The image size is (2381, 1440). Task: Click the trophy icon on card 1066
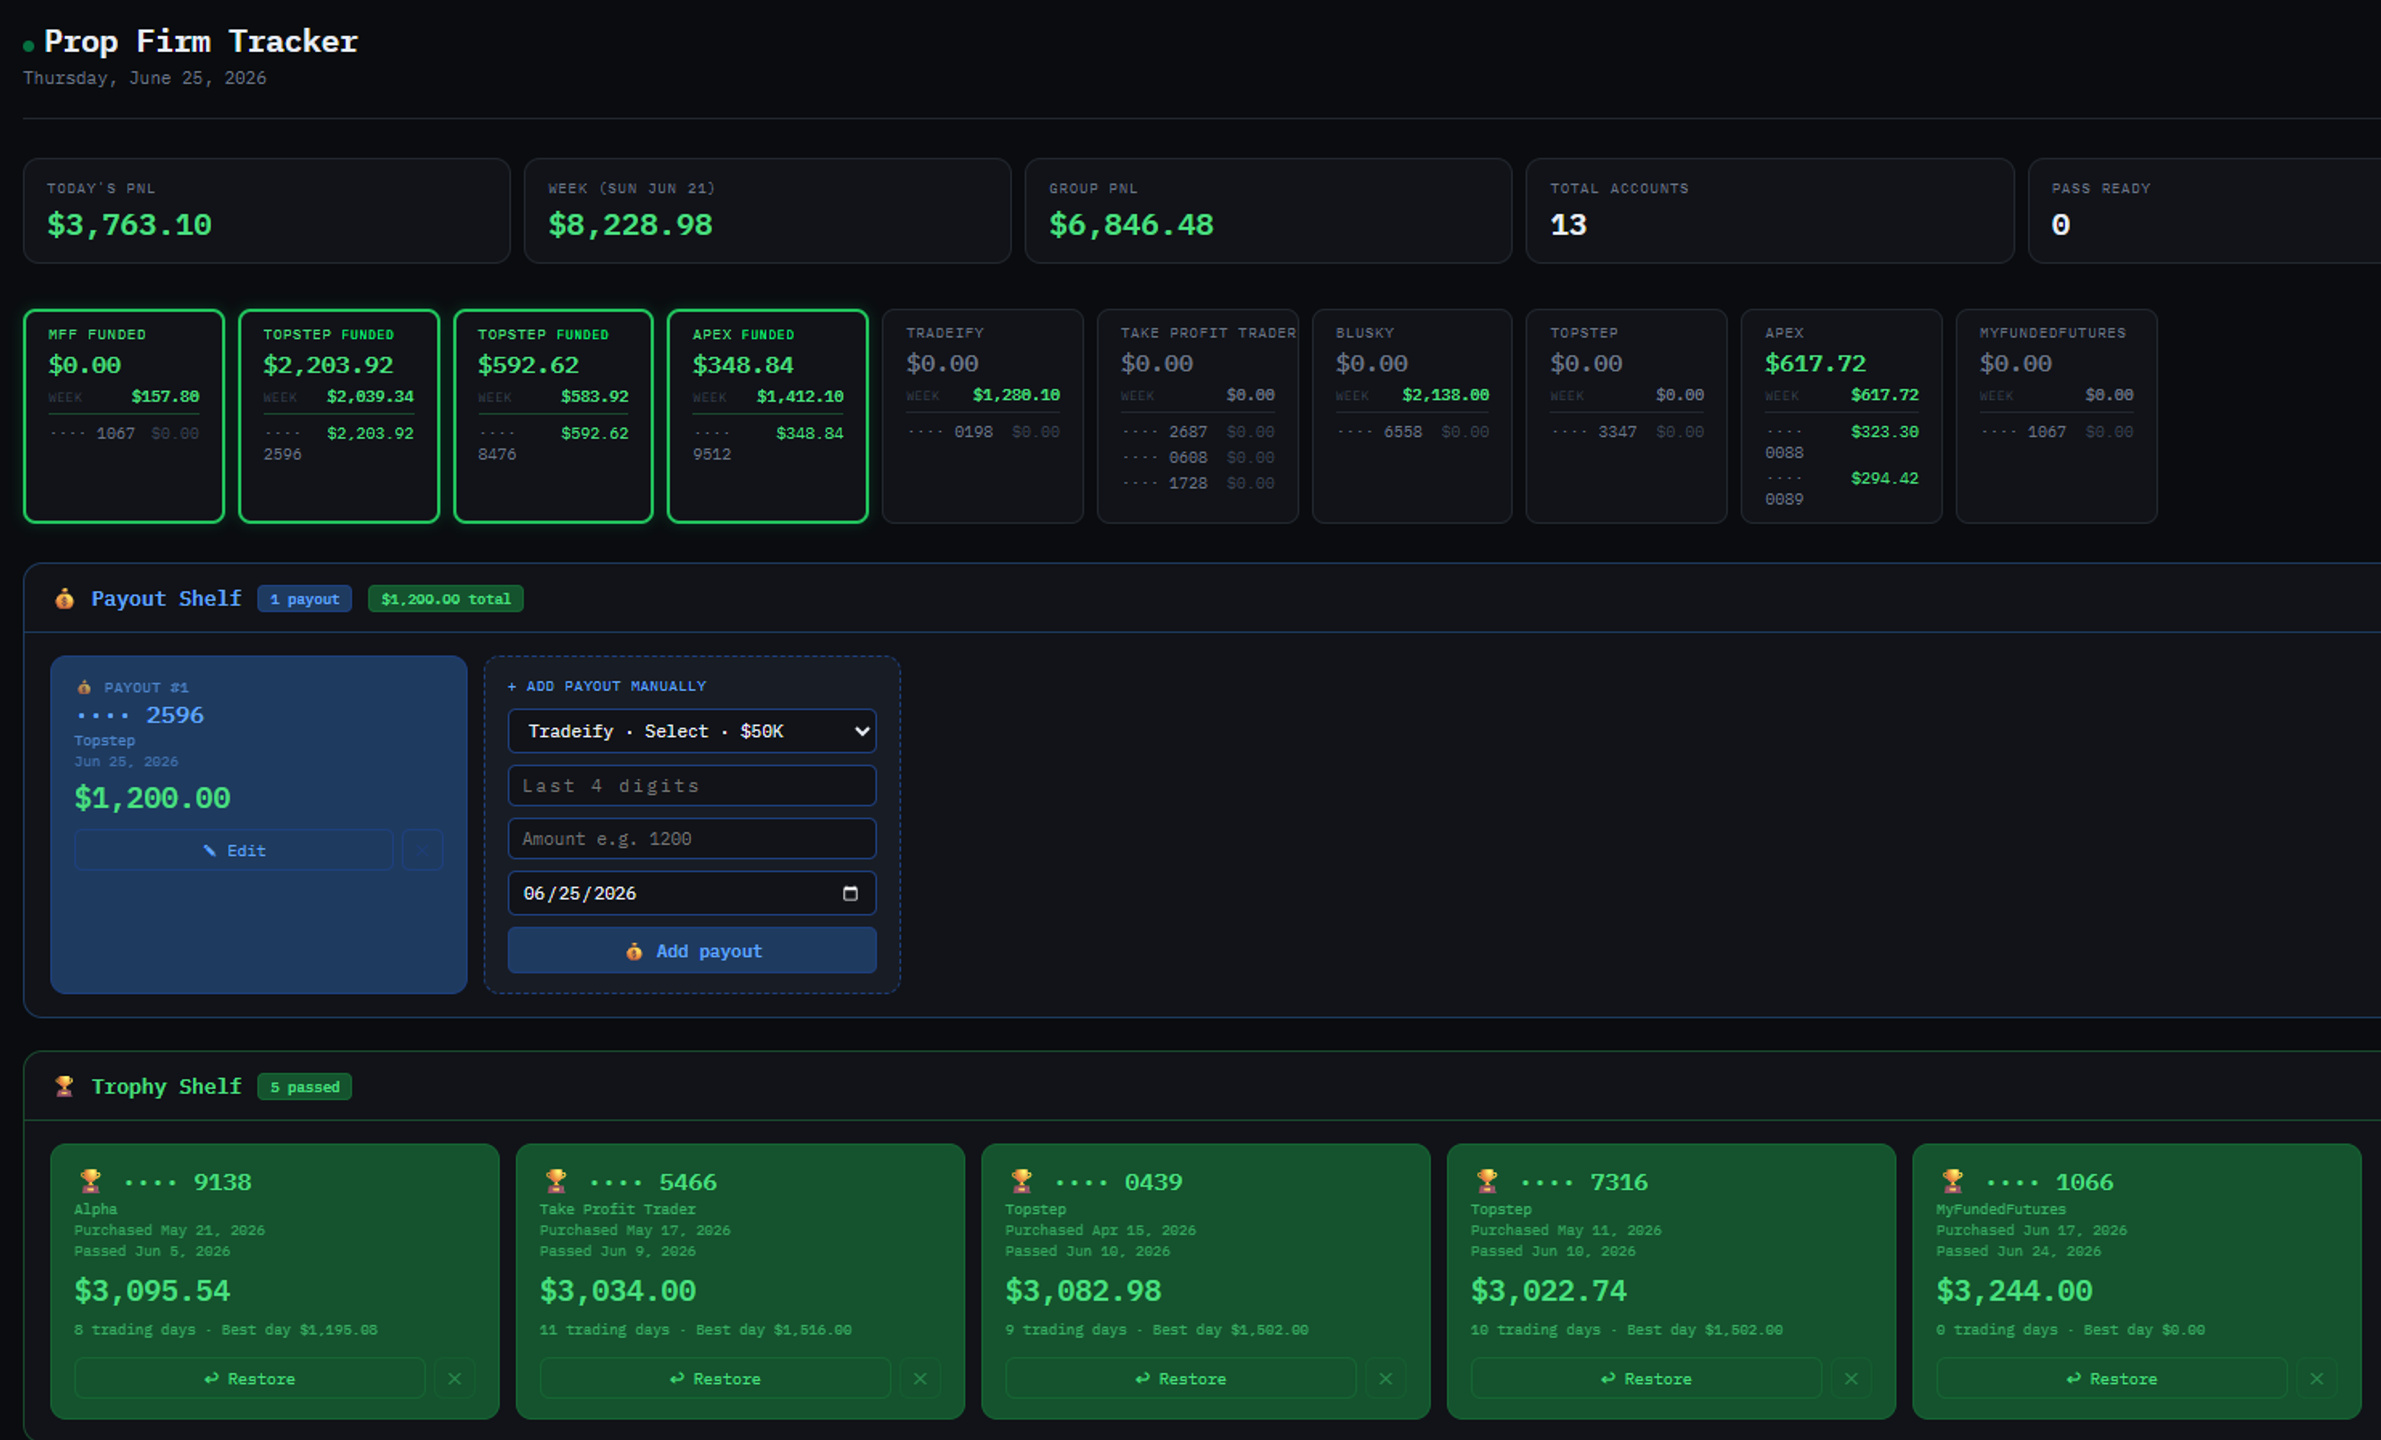[1952, 1181]
